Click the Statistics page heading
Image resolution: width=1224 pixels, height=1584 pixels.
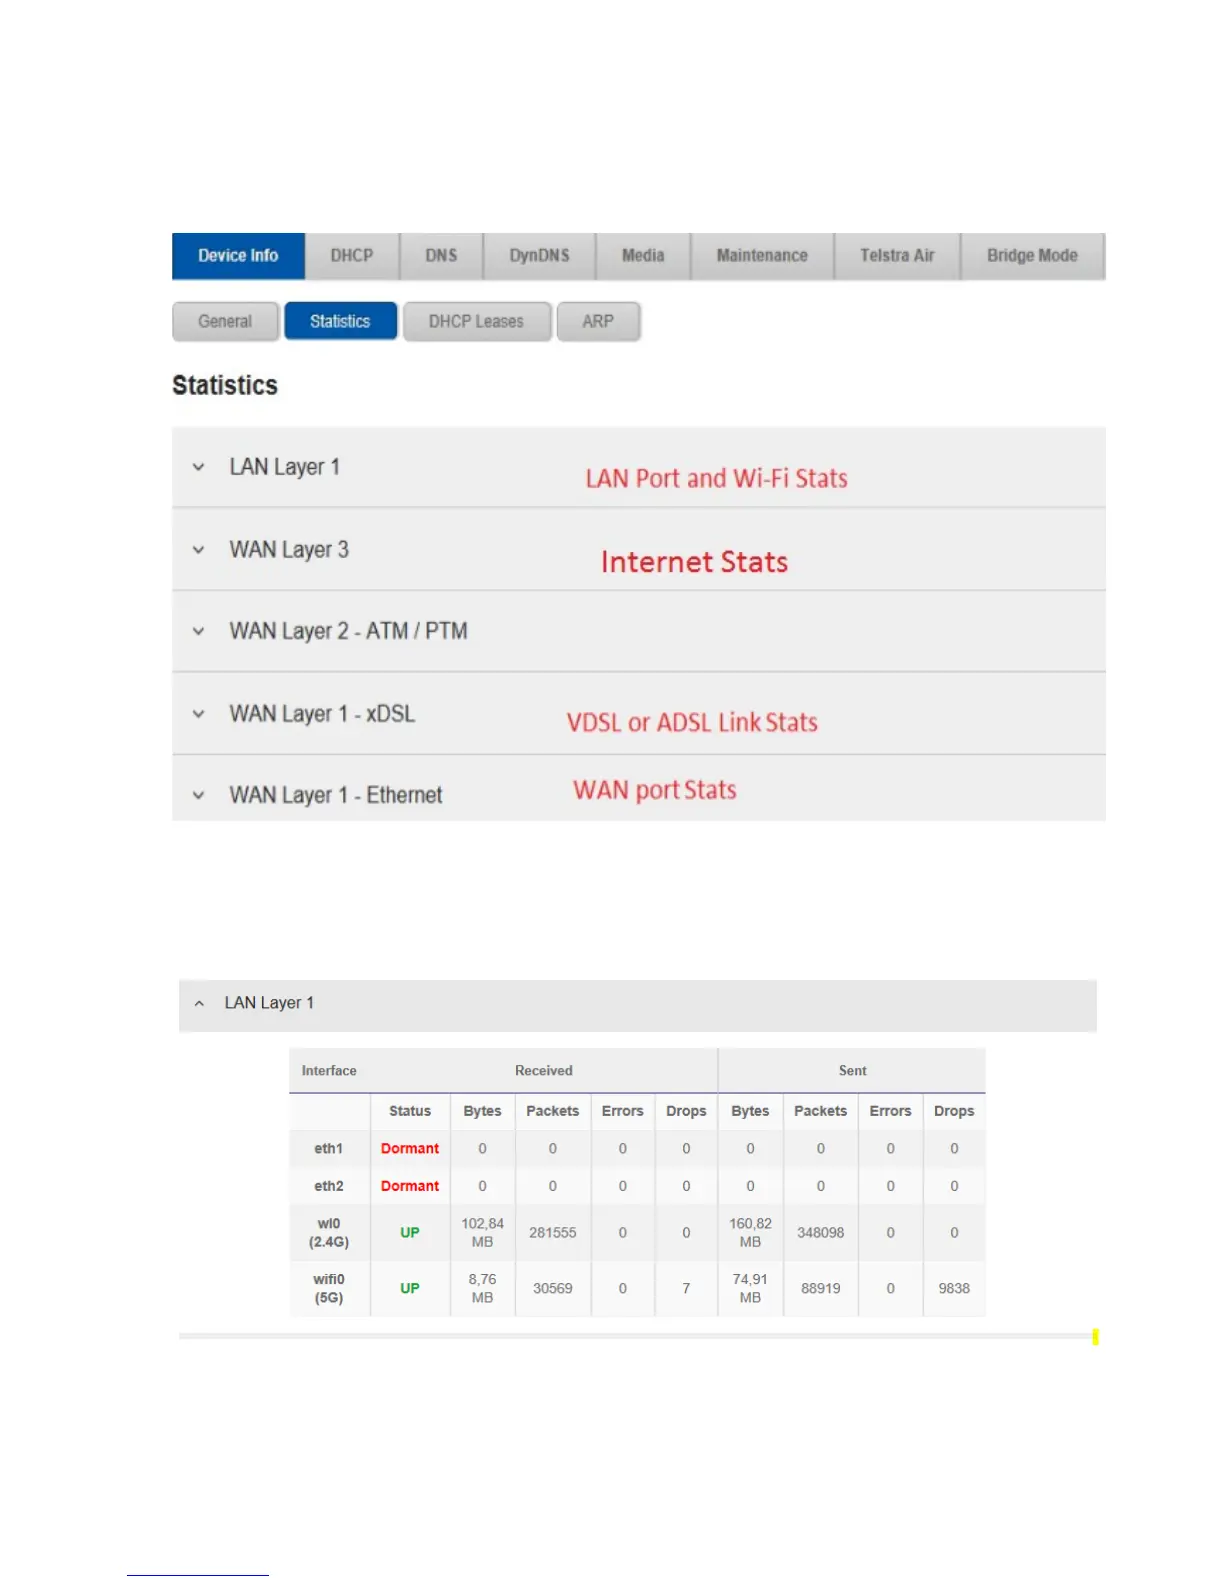pos(225,386)
